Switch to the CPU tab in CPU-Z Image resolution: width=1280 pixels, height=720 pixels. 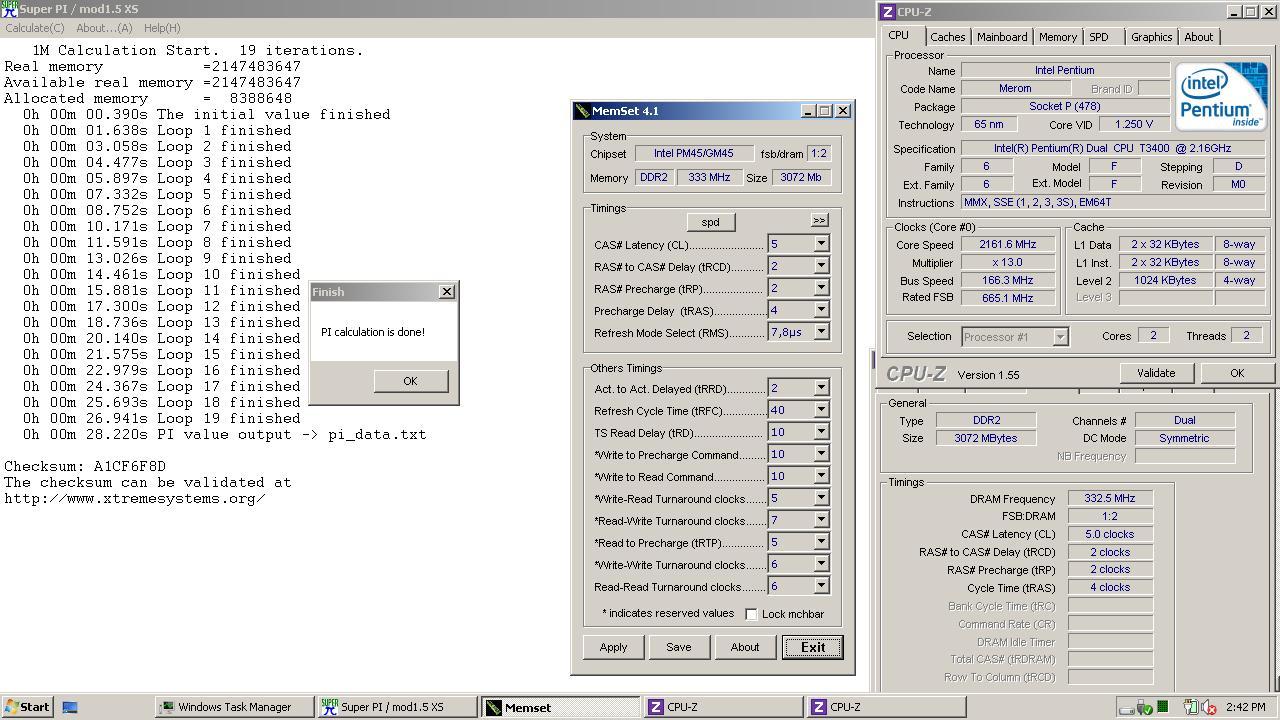(899, 36)
